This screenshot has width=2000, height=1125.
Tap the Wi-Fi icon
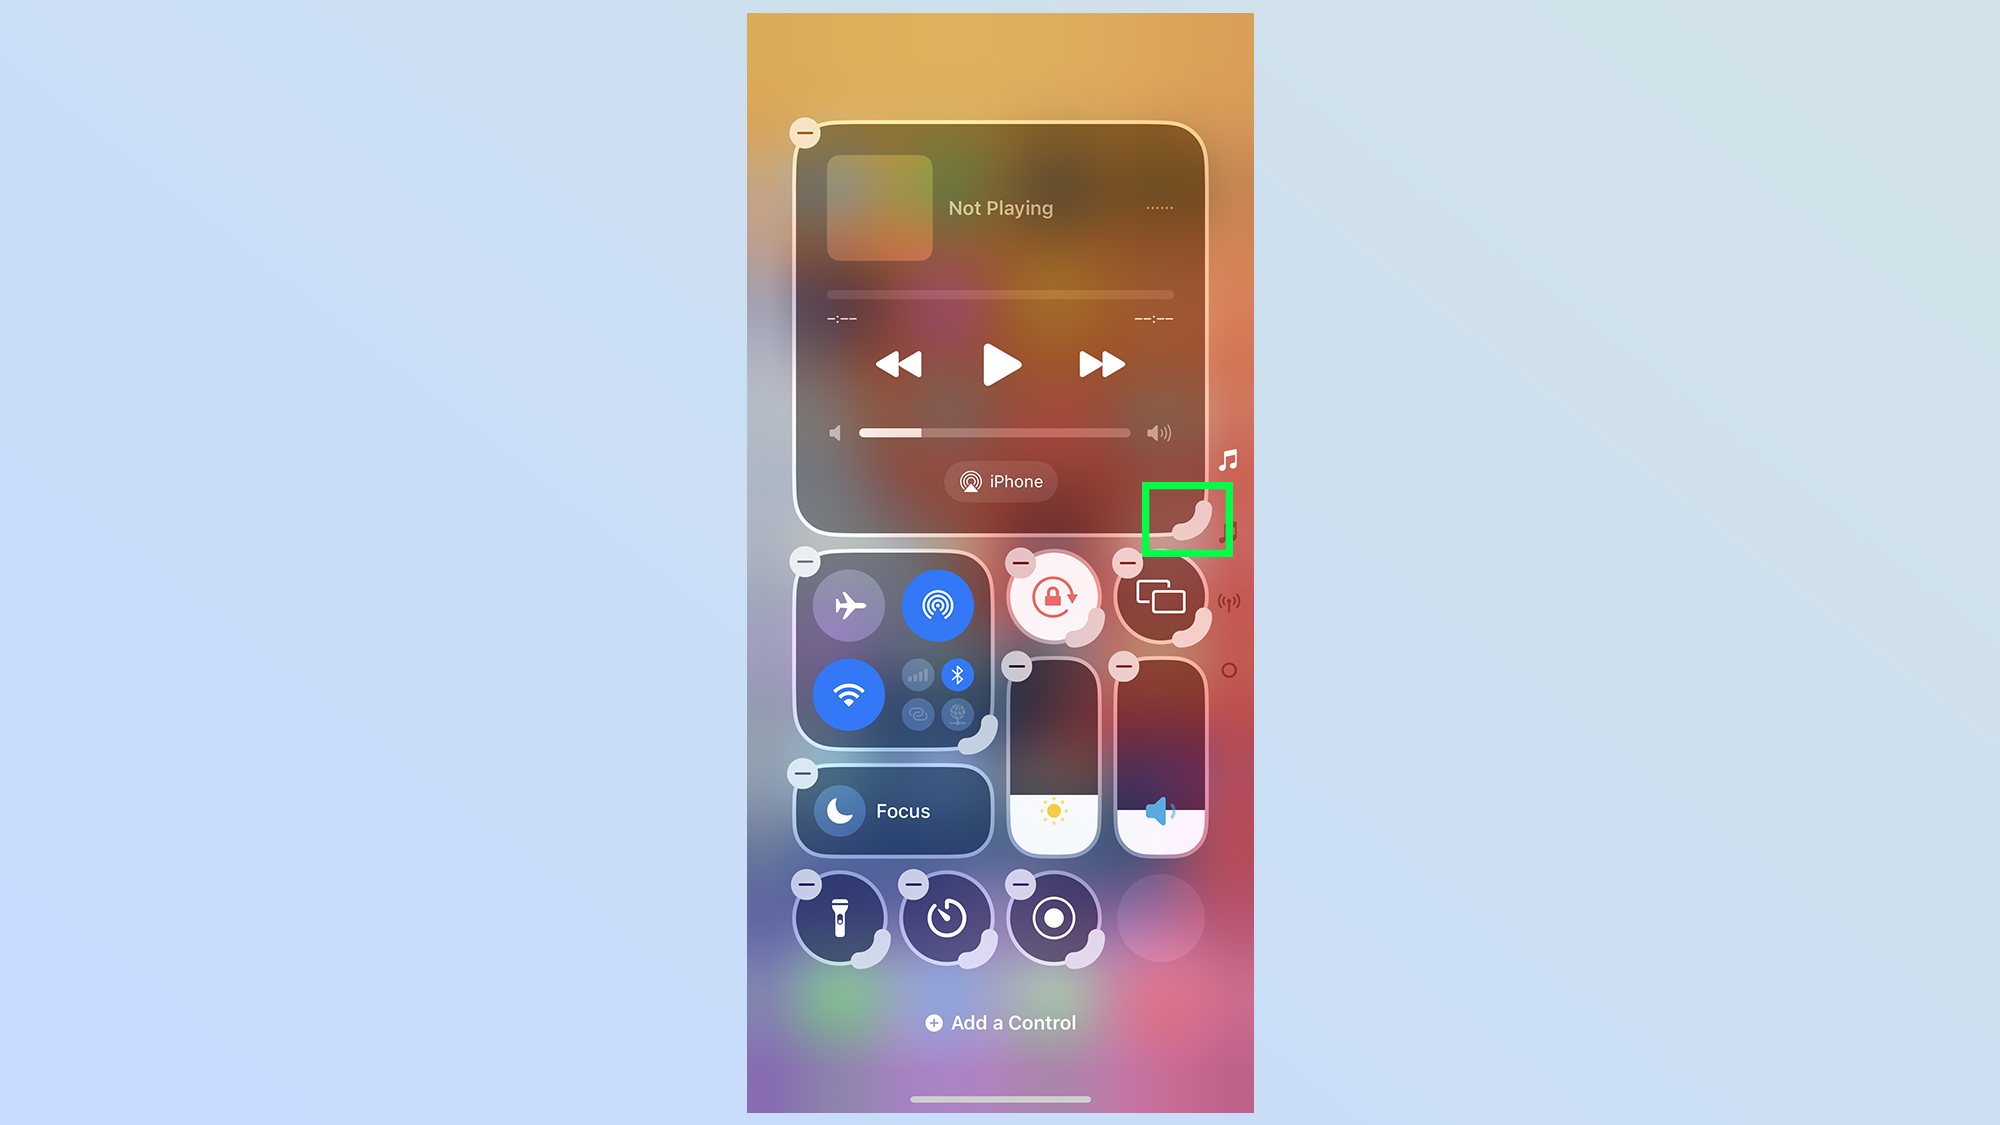click(848, 694)
